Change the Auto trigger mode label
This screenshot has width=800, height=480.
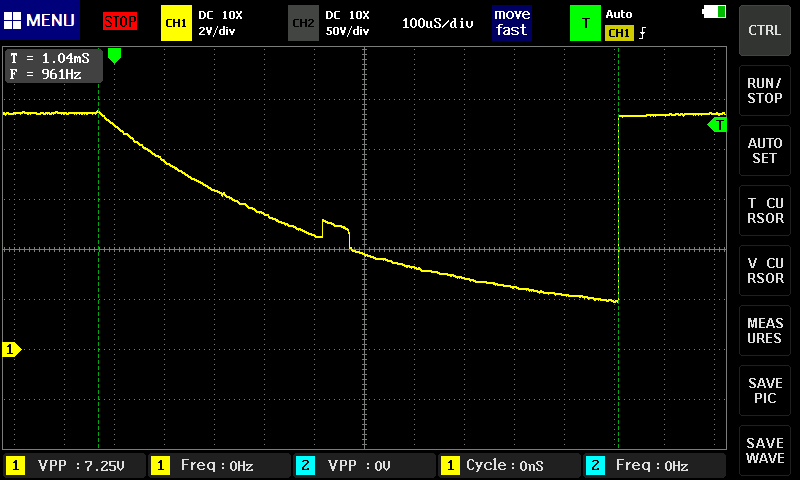tap(618, 14)
